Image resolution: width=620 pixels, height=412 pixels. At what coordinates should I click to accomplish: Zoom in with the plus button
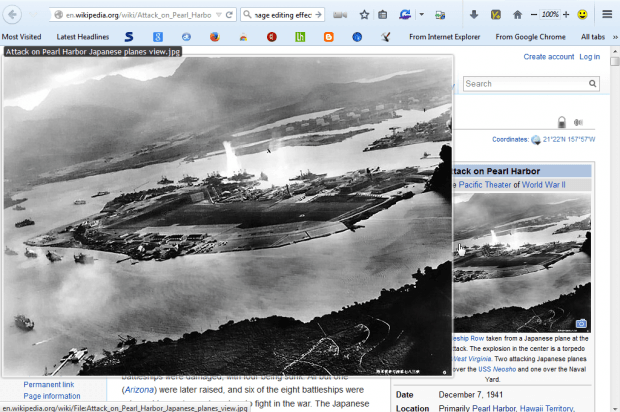(x=566, y=15)
